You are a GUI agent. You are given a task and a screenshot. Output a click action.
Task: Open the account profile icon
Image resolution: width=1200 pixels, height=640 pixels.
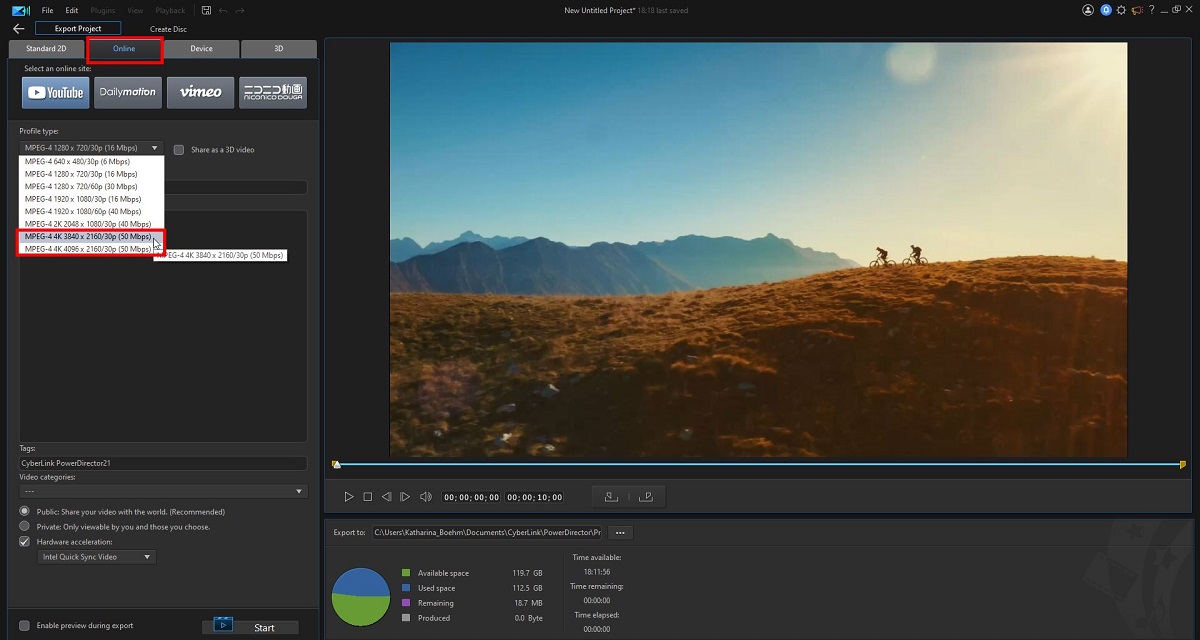click(x=1088, y=10)
